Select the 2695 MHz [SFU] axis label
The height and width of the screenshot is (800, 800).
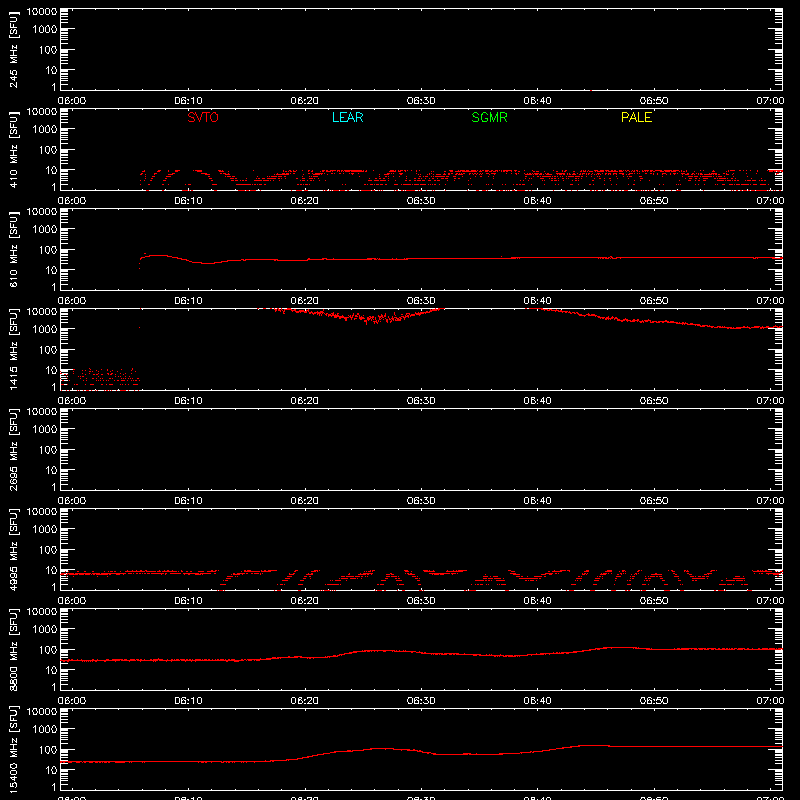(14, 450)
